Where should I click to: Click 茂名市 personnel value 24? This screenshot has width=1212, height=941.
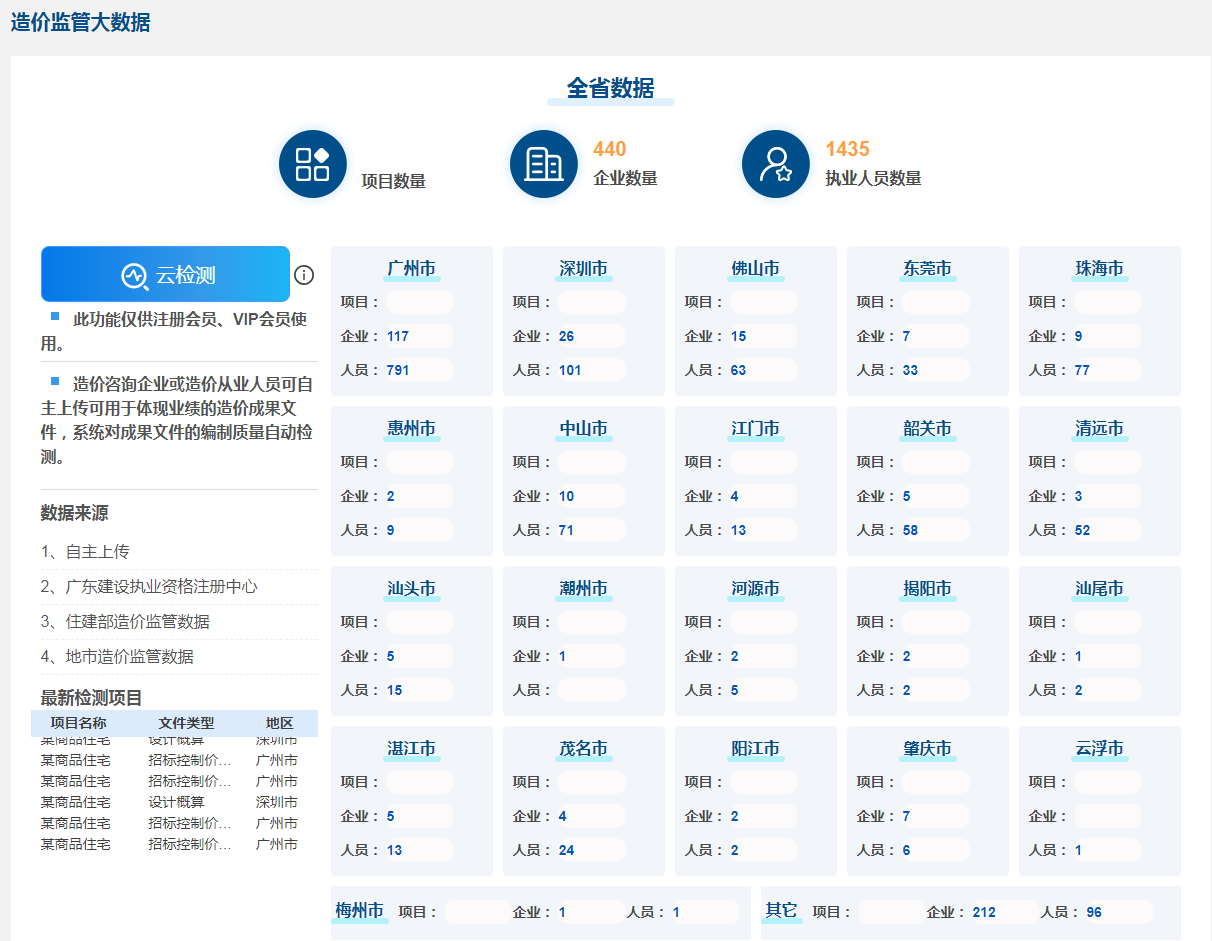pos(566,850)
